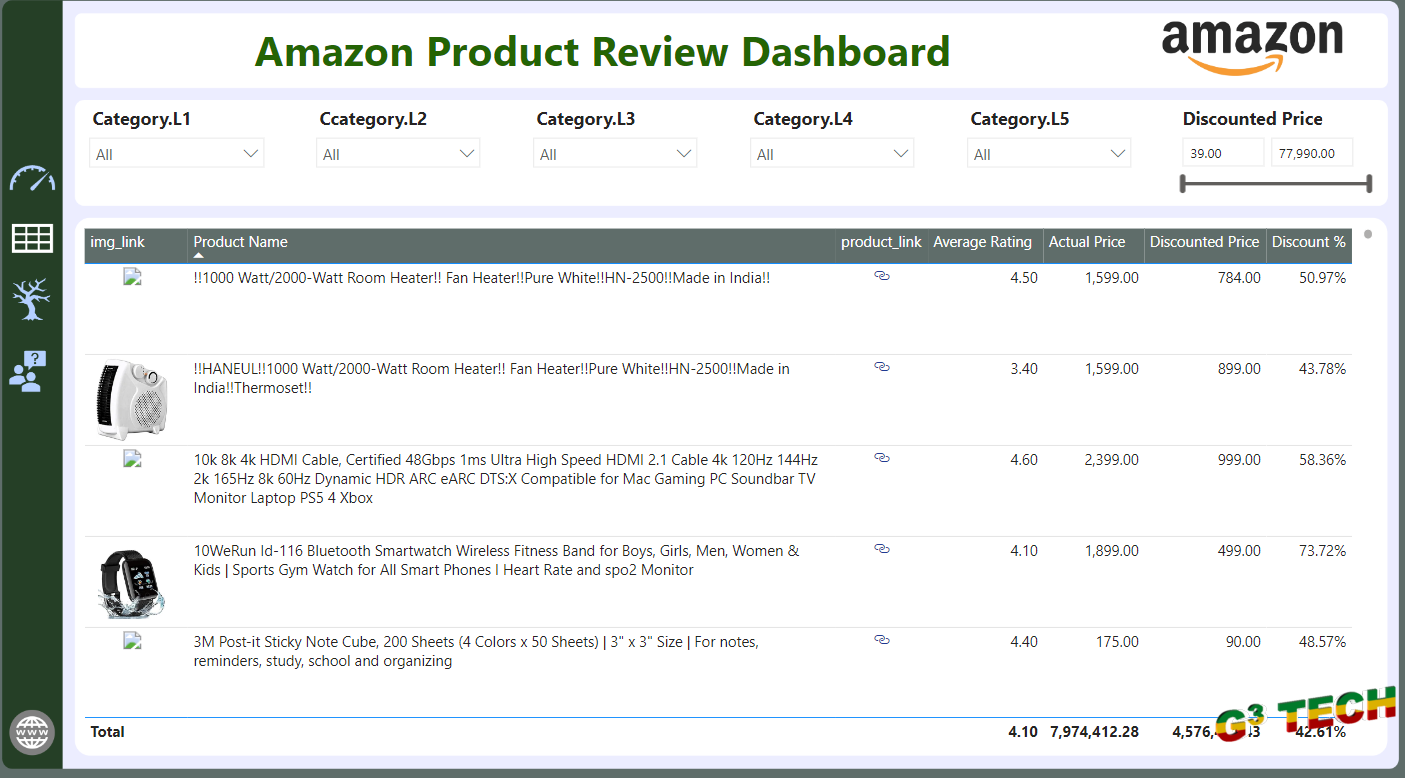Open the decomposition tree page icon
This screenshot has height=778, width=1405.
[31, 299]
